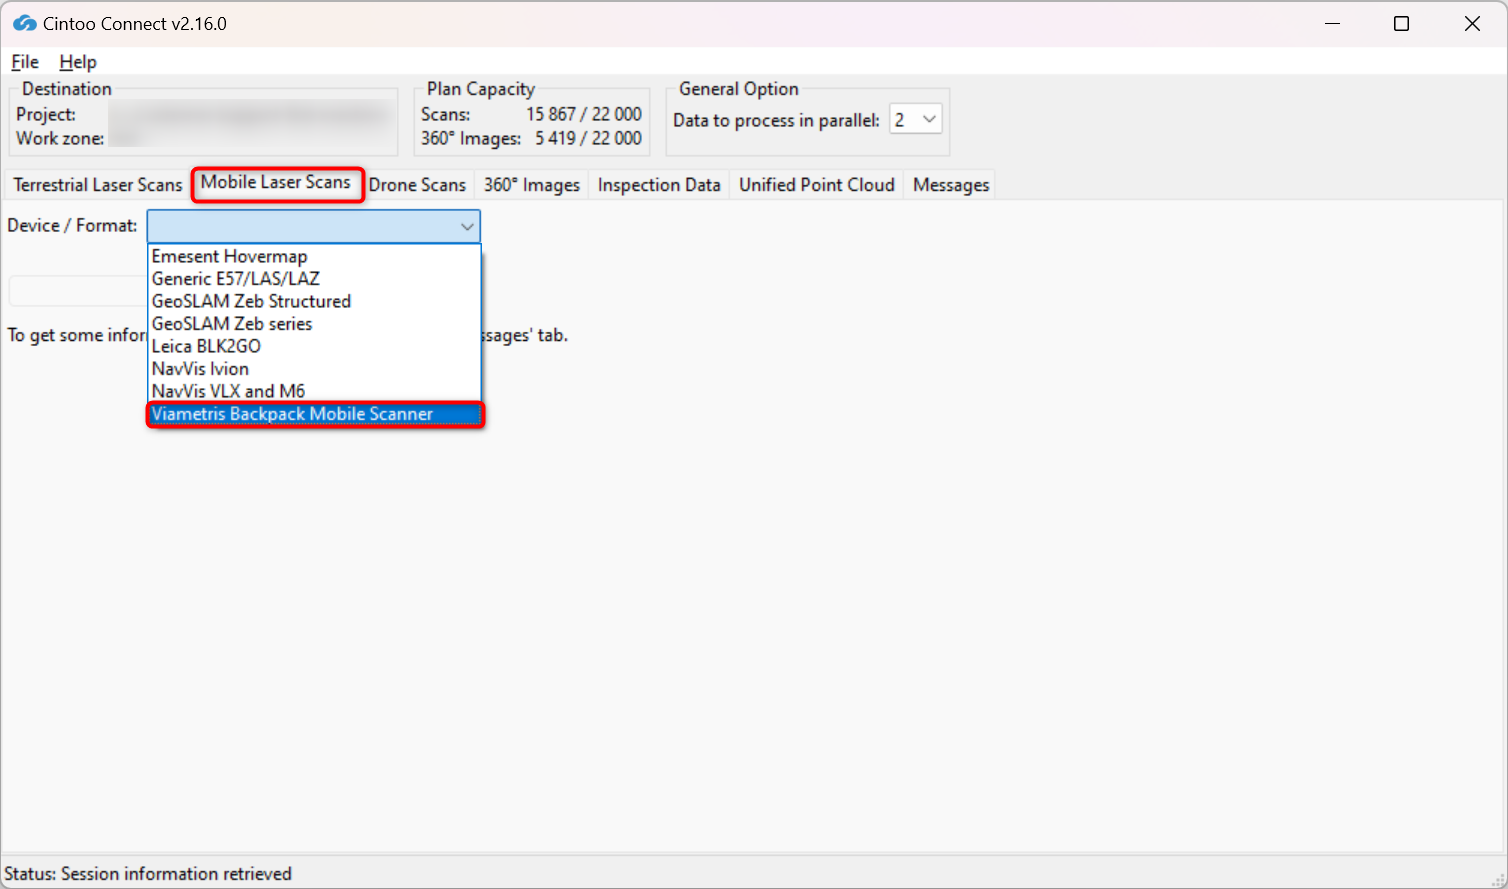The width and height of the screenshot is (1508, 889).
Task: Click the Scans capacity value 15 867 / 22 000
Action: [584, 114]
